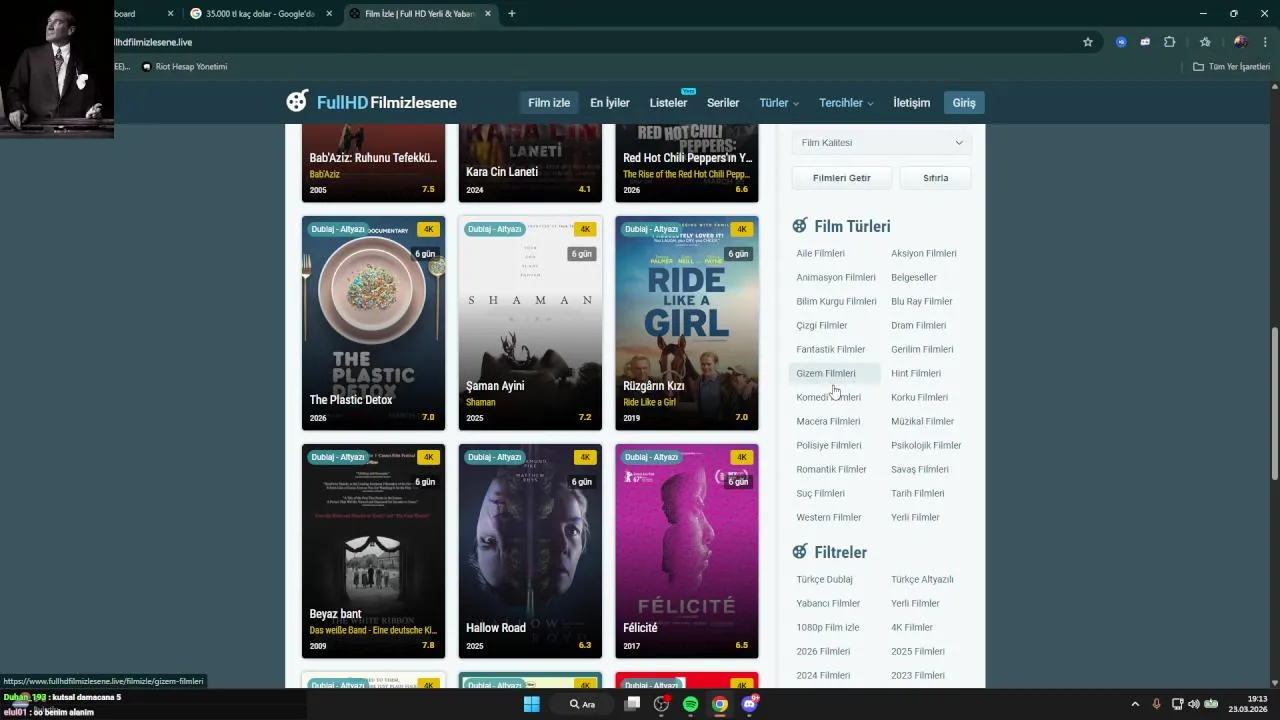Open the Félicité movie poster
The width and height of the screenshot is (1280, 720).
pyautogui.click(x=687, y=551)
